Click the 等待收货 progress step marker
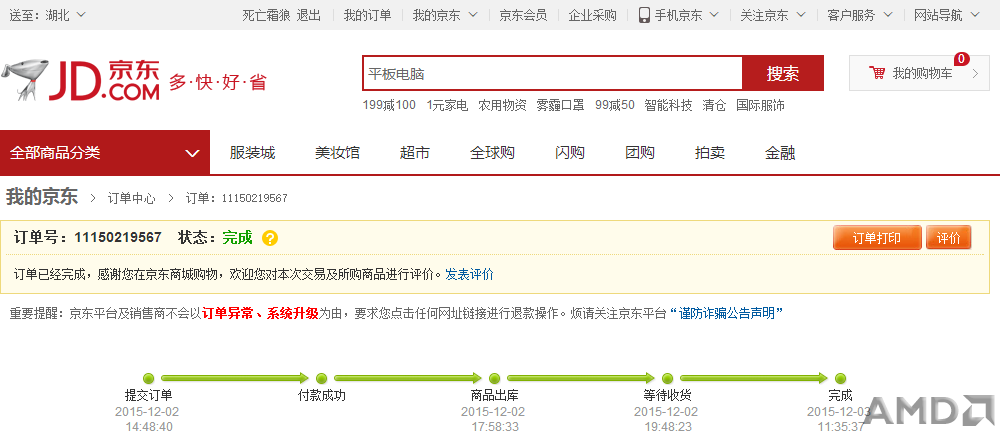 (668, 378)
